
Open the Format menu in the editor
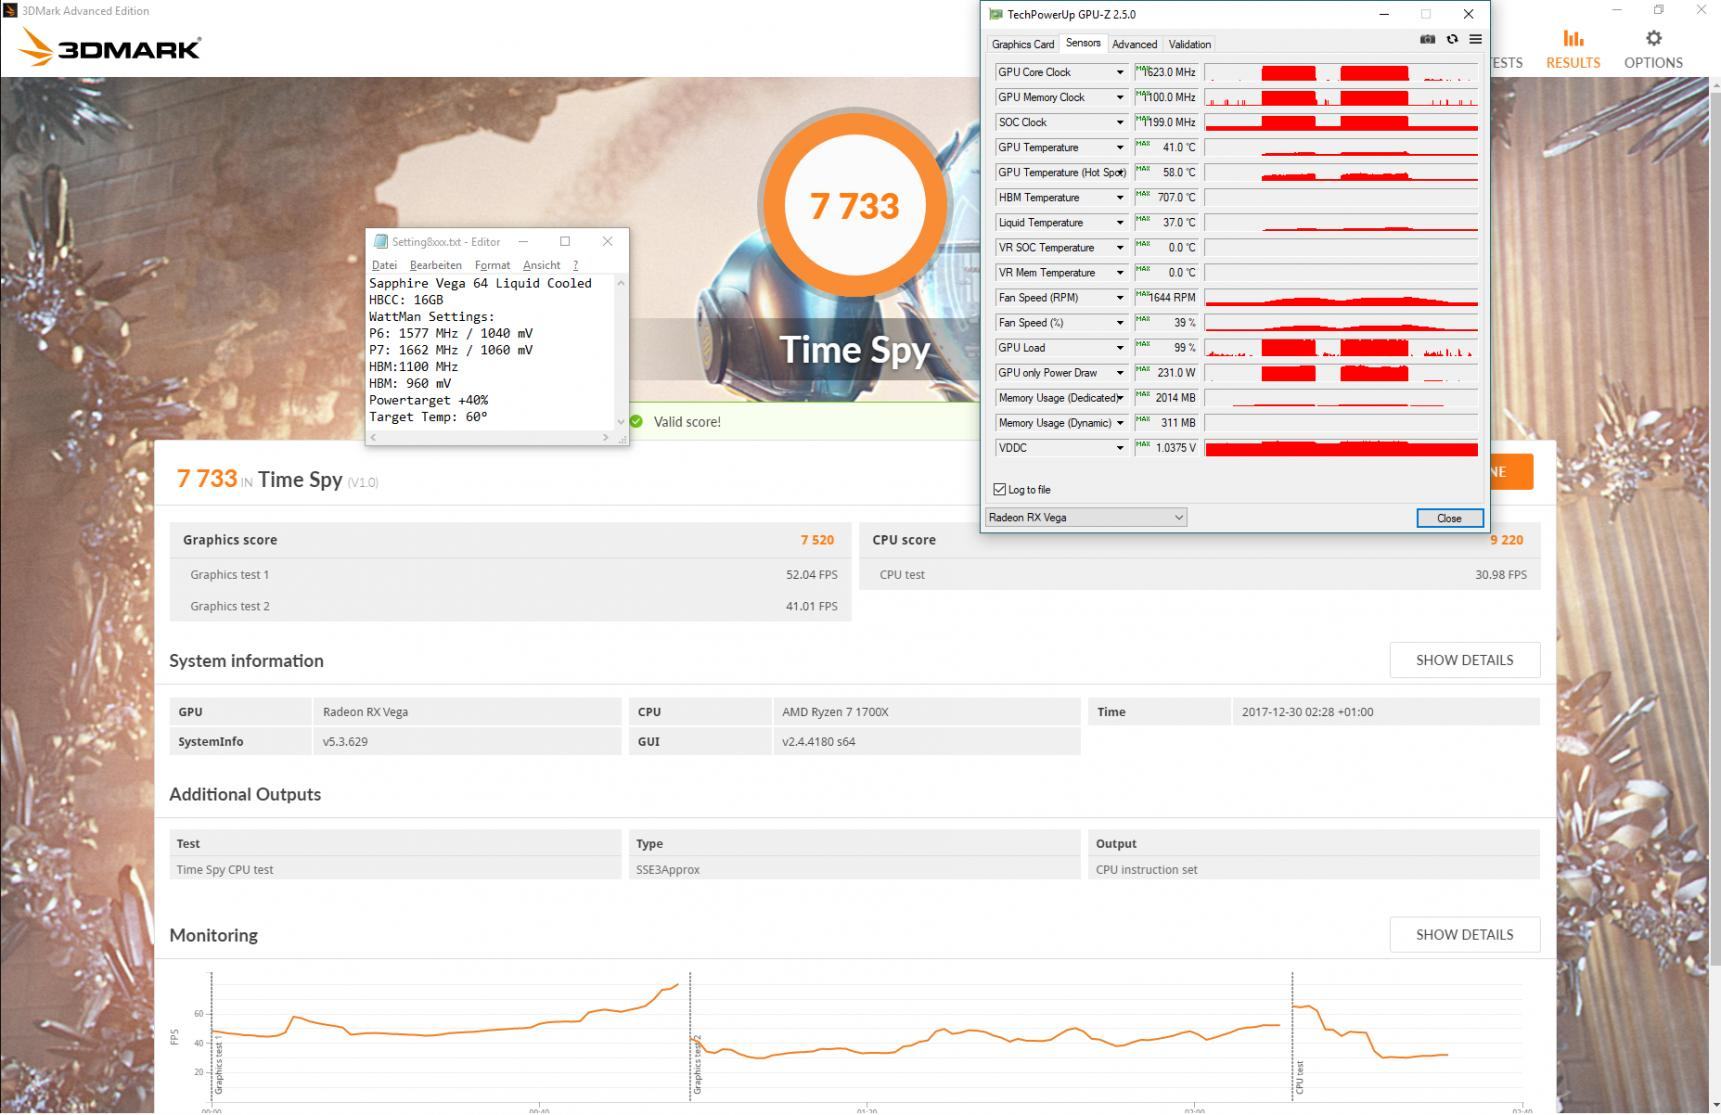point(492,265)
